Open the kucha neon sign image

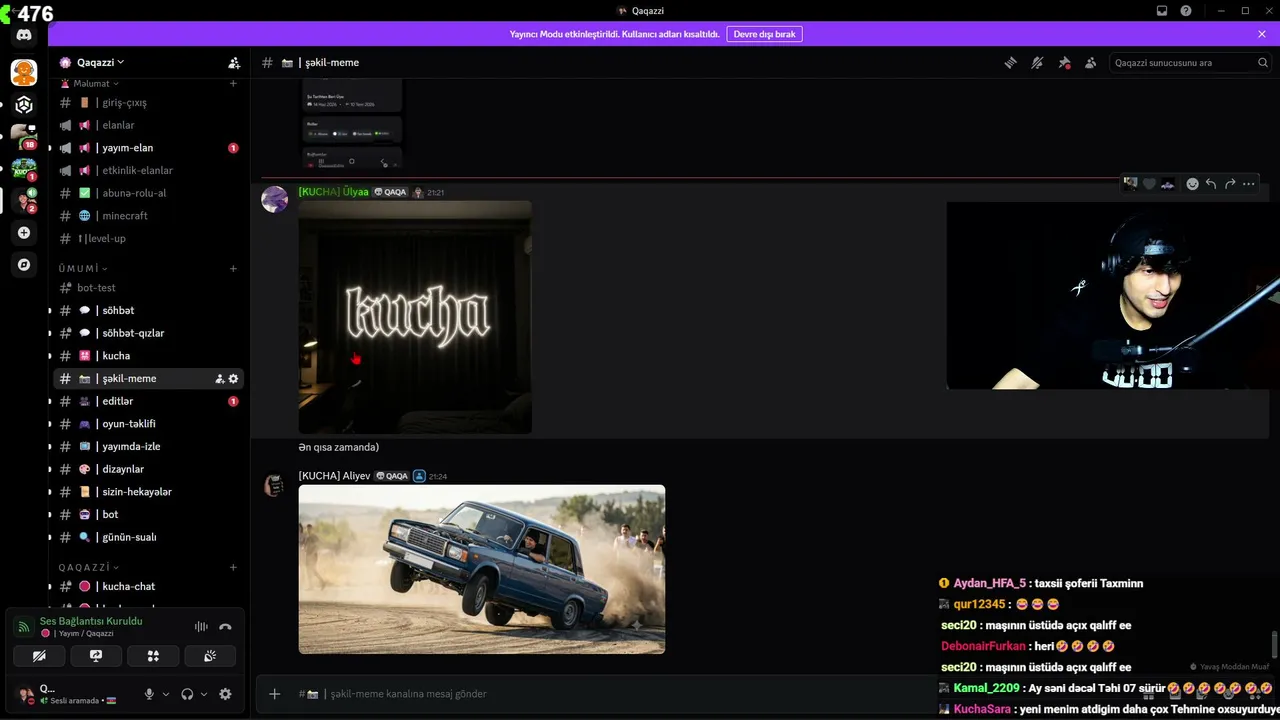point(415,317)
